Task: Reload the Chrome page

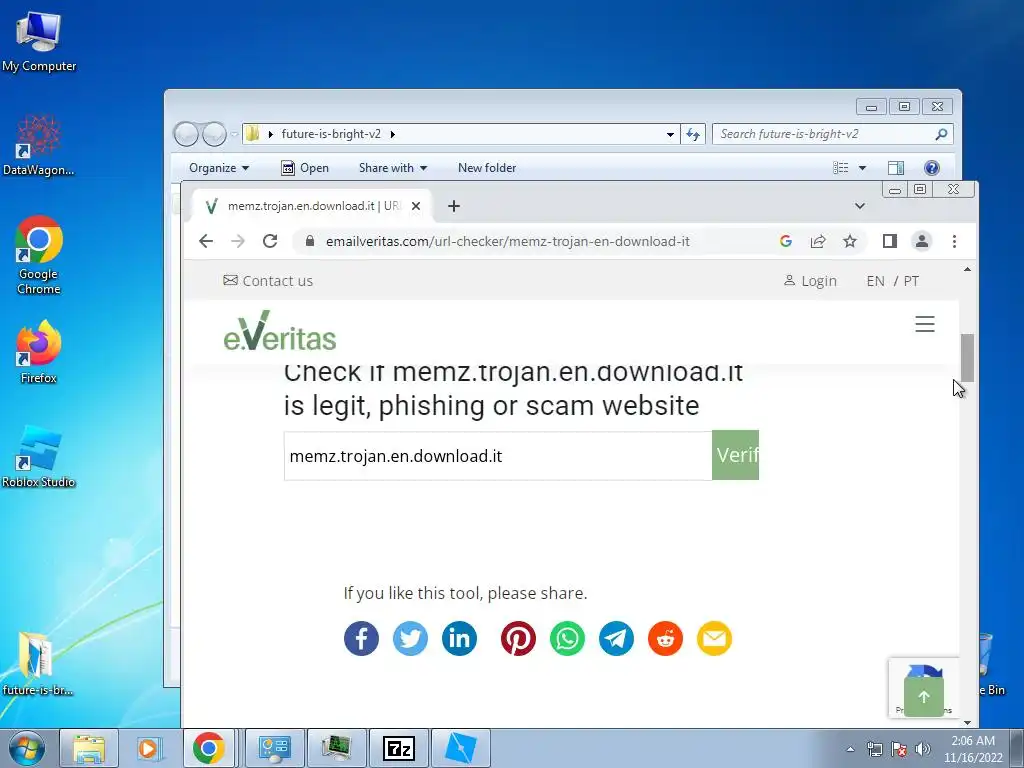Action: click(x=270, y=241)
